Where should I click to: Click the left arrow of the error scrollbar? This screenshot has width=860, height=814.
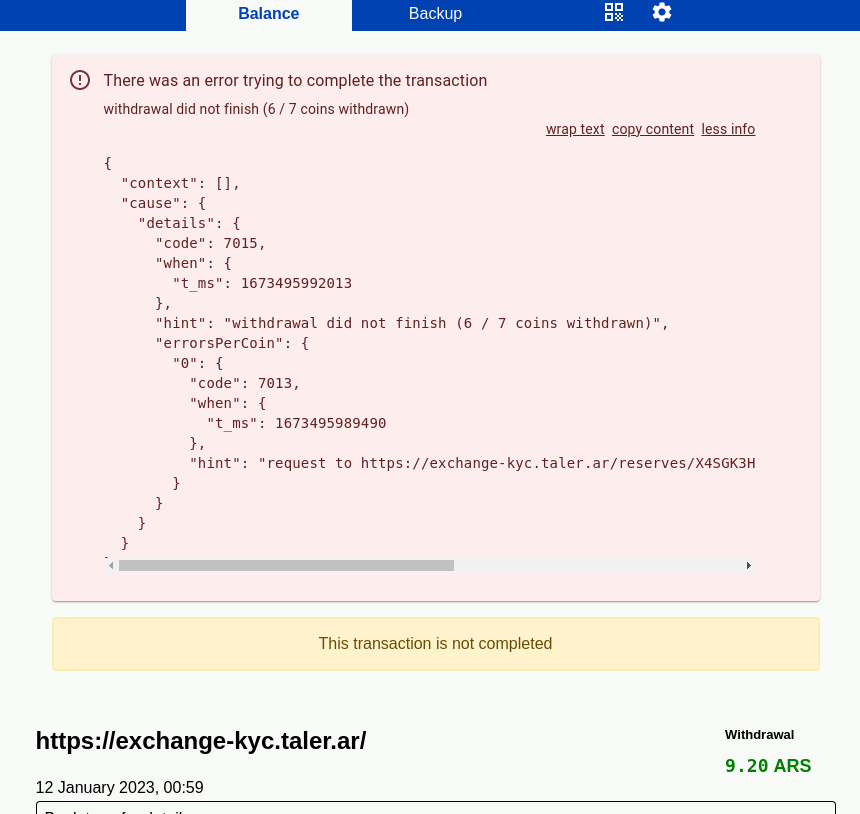click(110, 566)
